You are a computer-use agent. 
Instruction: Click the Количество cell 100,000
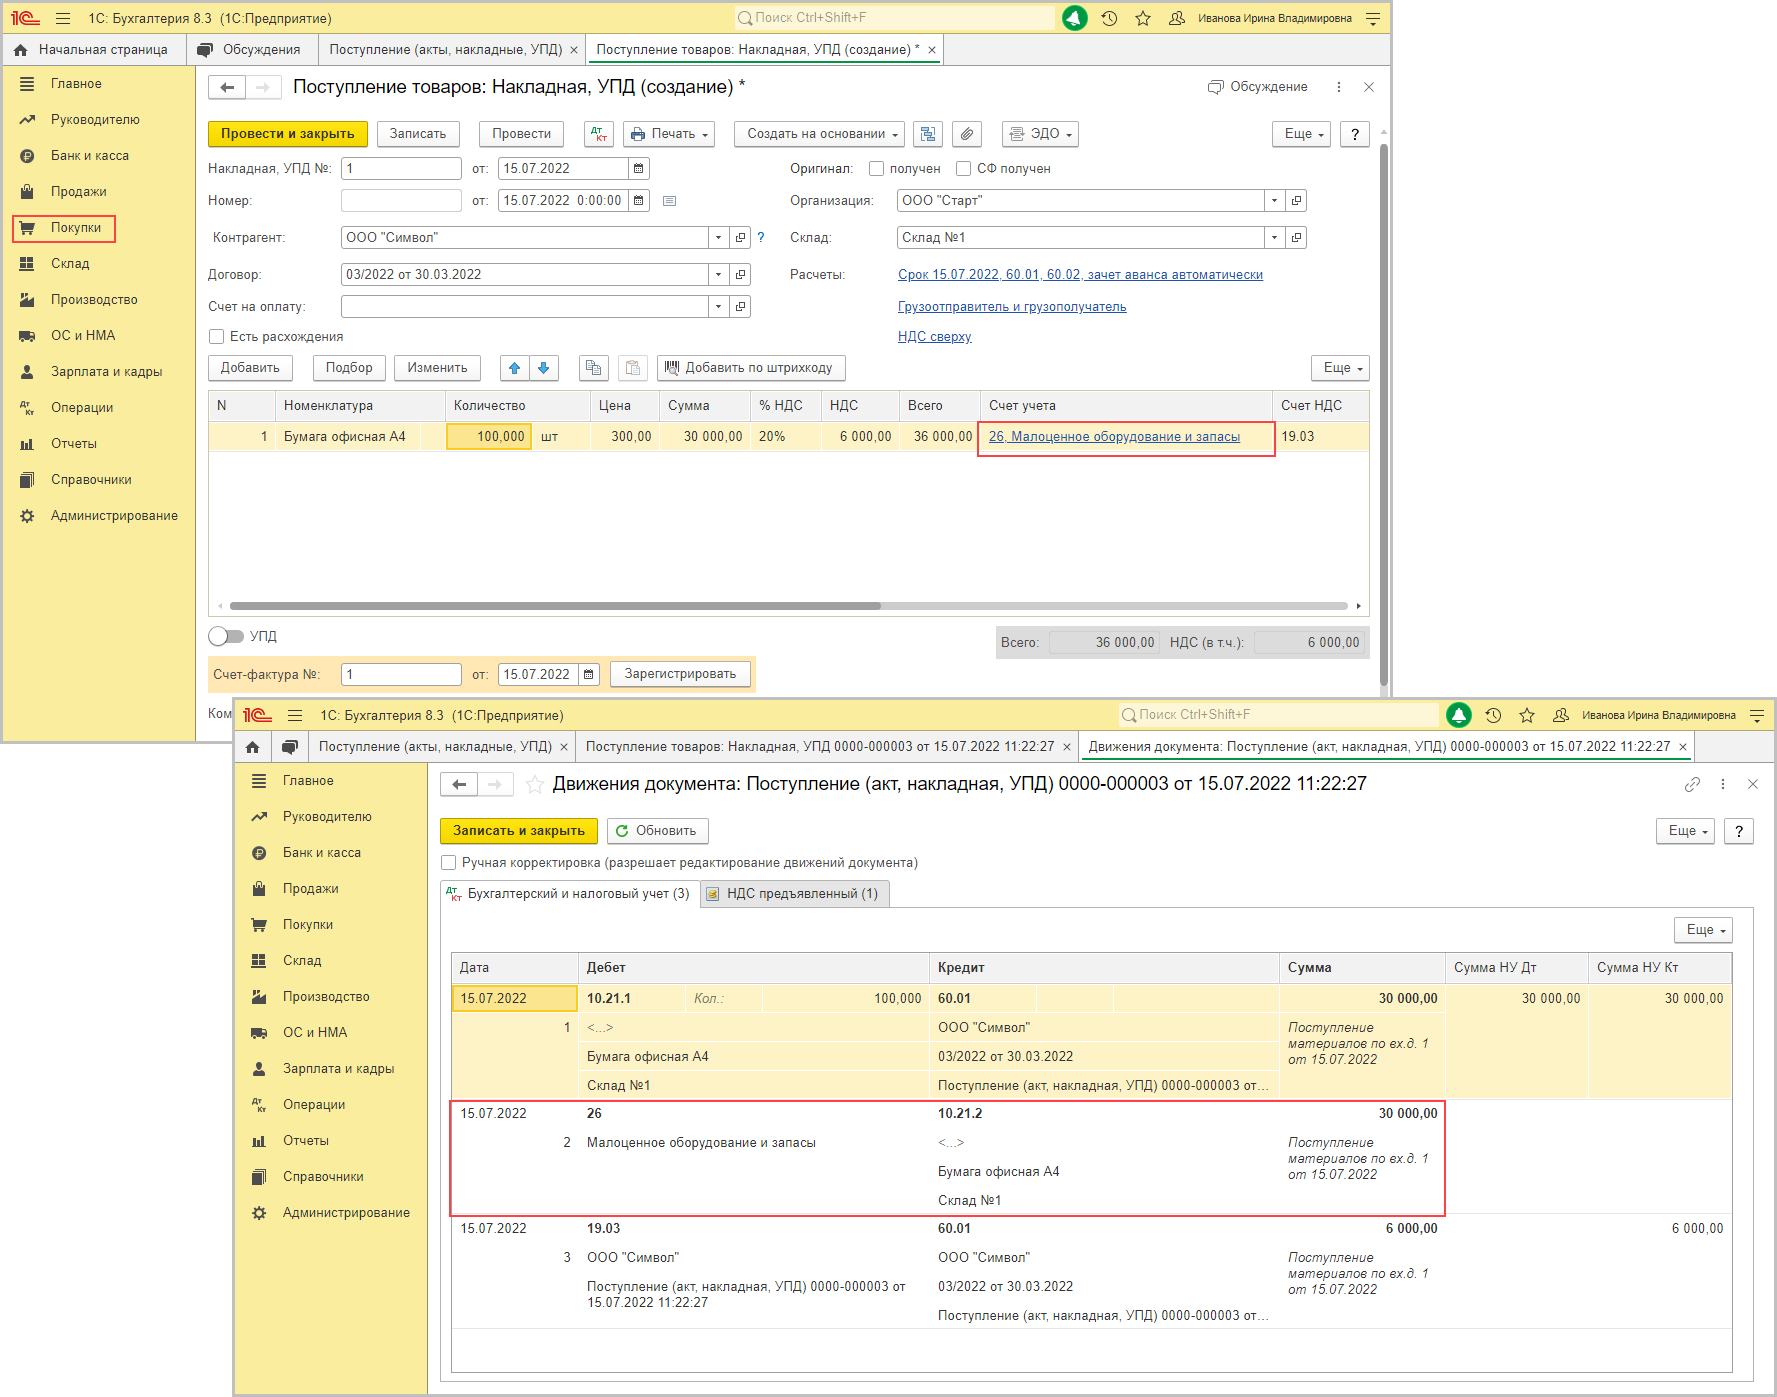(489, 437)
